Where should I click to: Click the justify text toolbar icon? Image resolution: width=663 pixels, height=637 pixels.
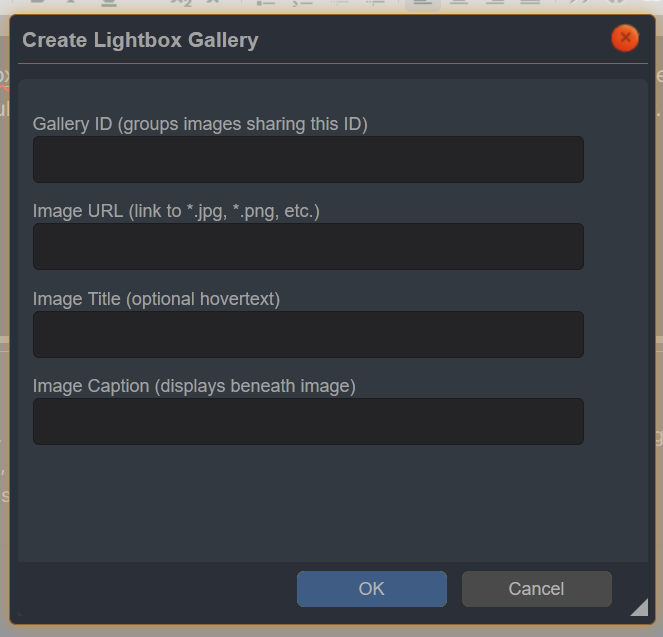[x=530, y=3]
